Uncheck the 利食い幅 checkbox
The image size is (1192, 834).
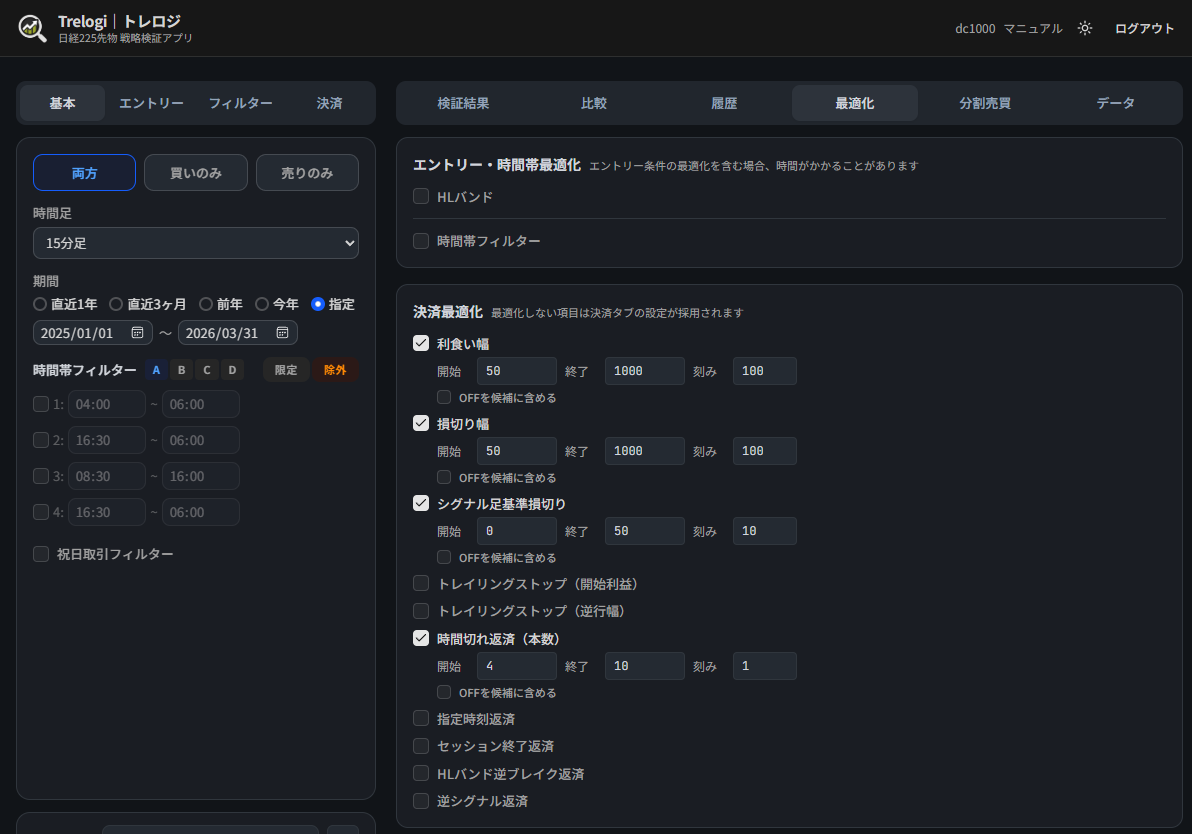[421, 343]
